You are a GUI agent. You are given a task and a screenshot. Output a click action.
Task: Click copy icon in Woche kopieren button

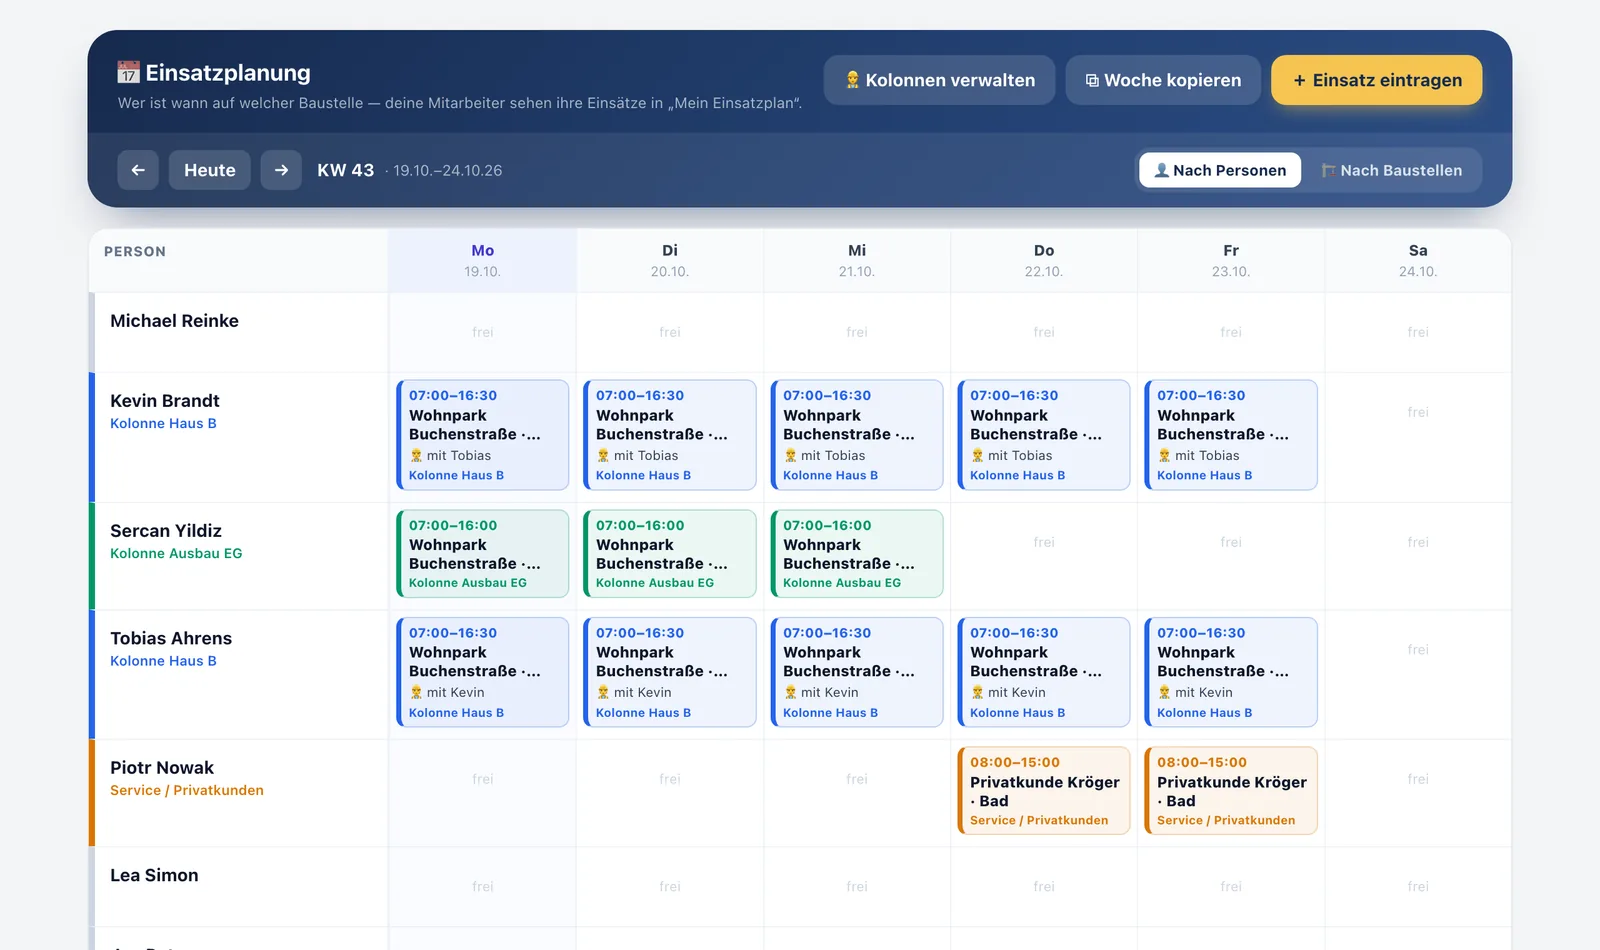(x=1092, y=80)
